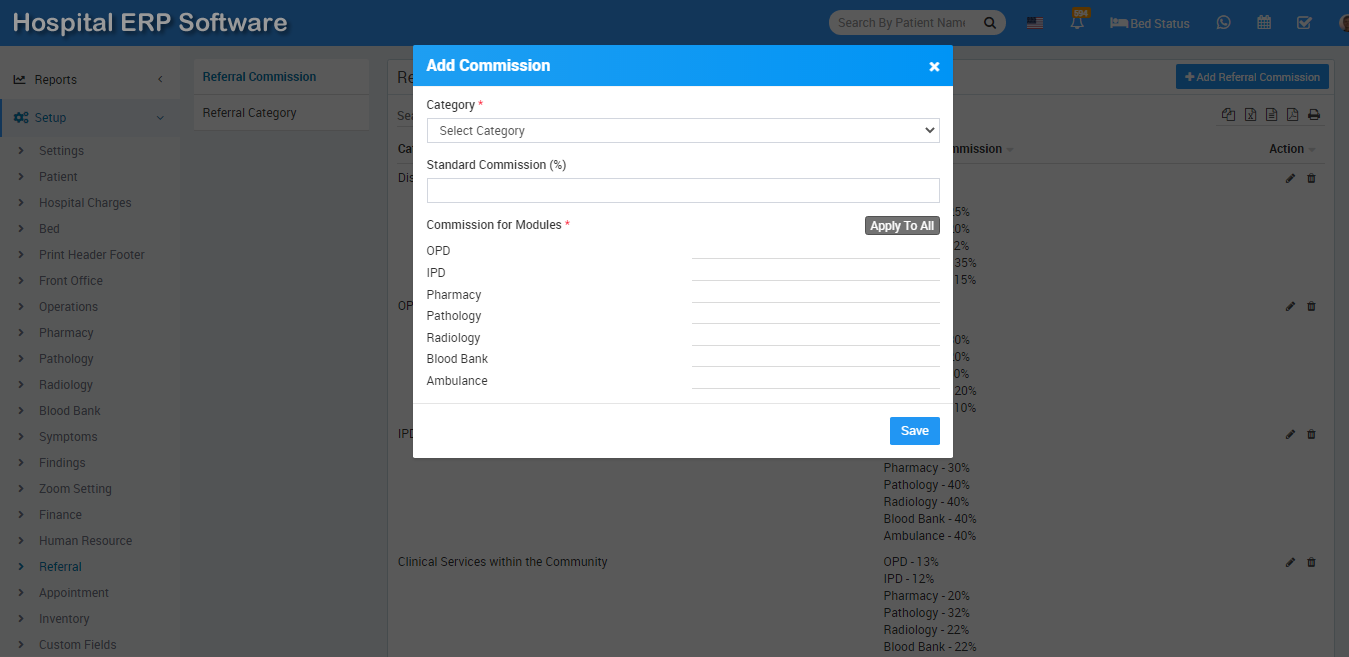Click the OPD commission input field
The image size is (1349, 657).
point(815,250)
